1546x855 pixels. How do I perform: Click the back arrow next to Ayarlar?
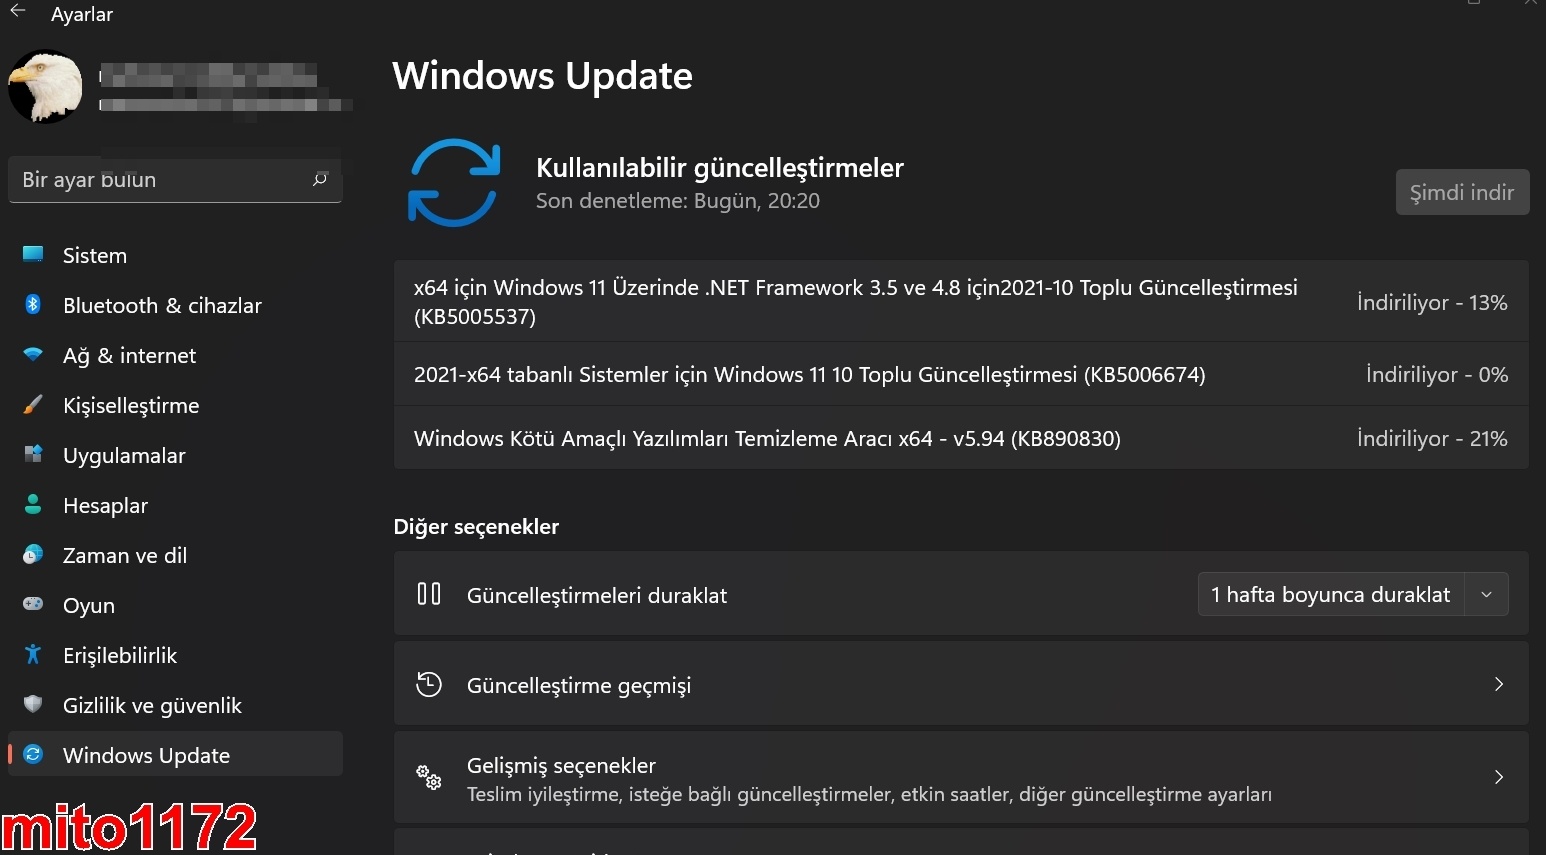click(x=18, y=11)
